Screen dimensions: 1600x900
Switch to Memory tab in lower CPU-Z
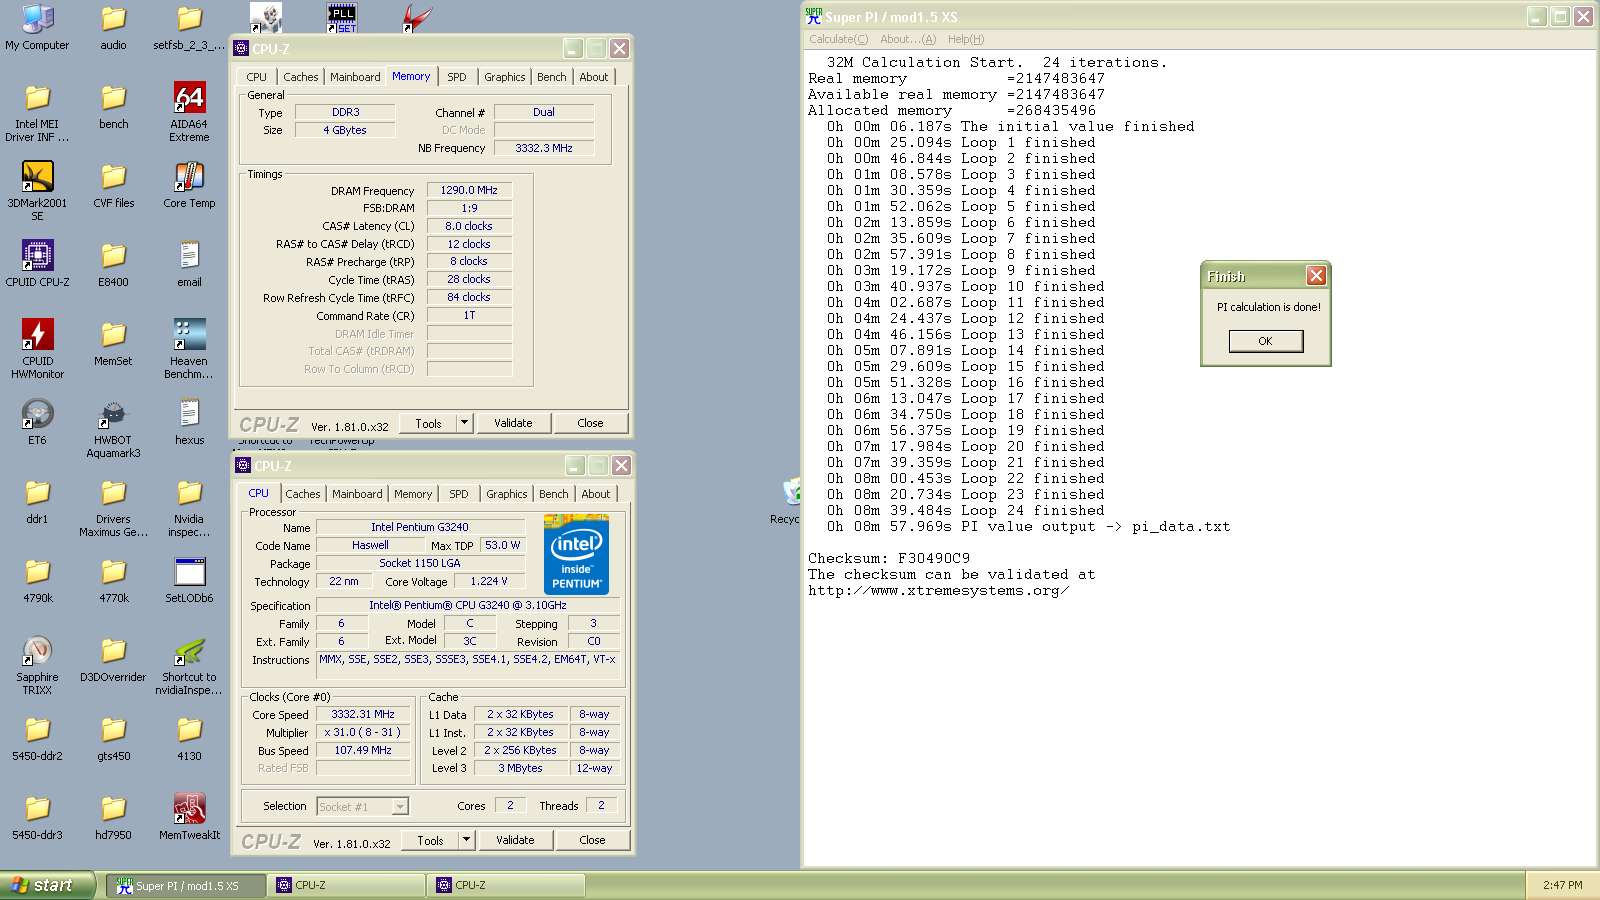pos(413,494)
